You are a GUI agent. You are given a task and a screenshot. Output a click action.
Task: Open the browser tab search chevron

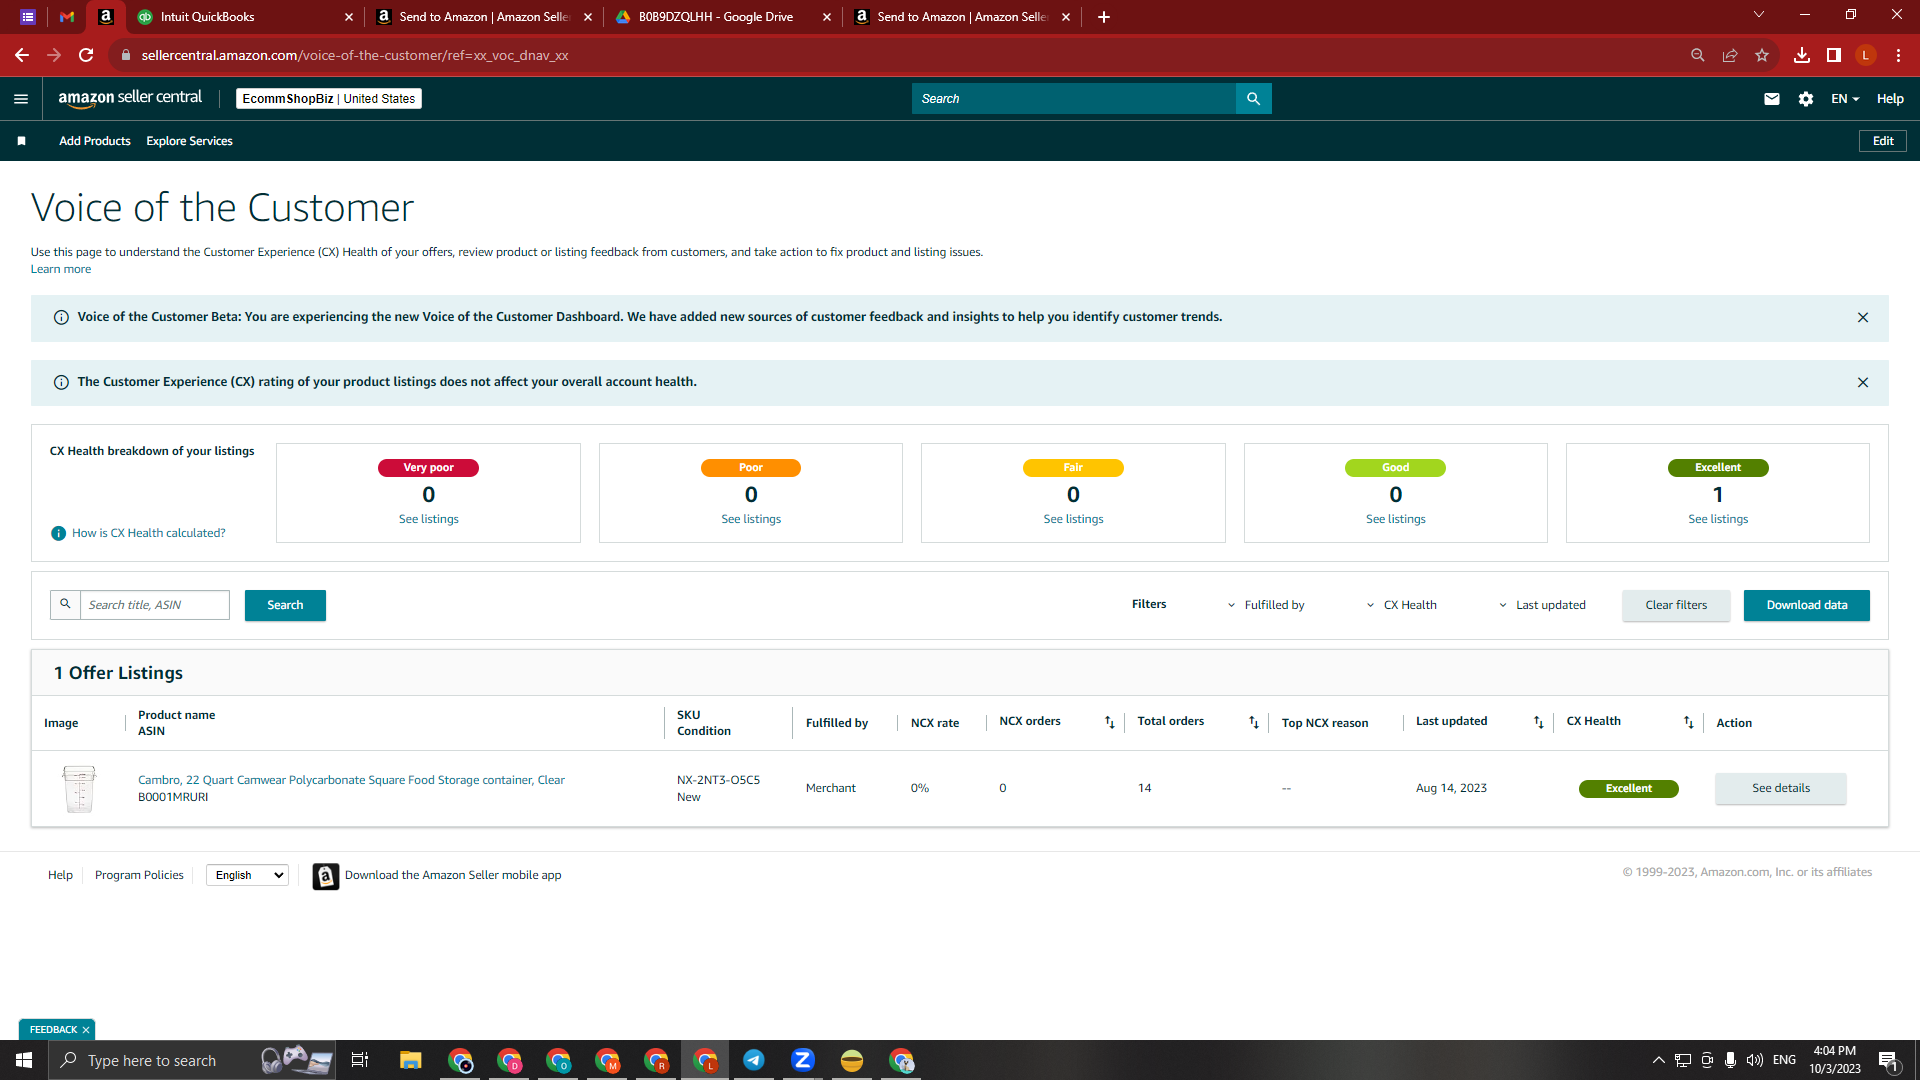point(1759,15)
